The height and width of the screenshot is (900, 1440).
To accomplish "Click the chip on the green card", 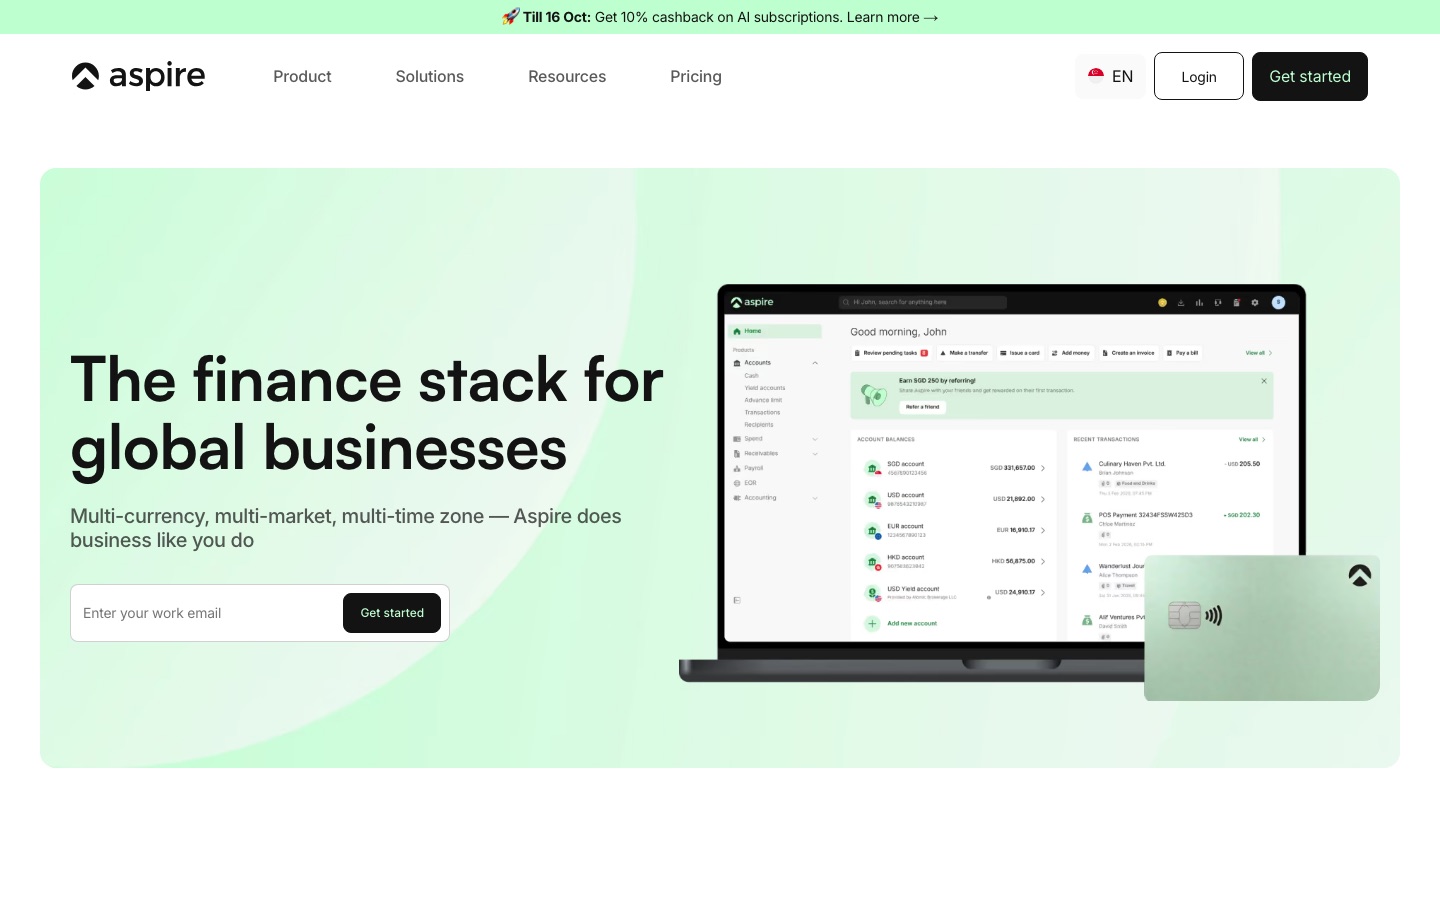I will [x=1185, y=615].
